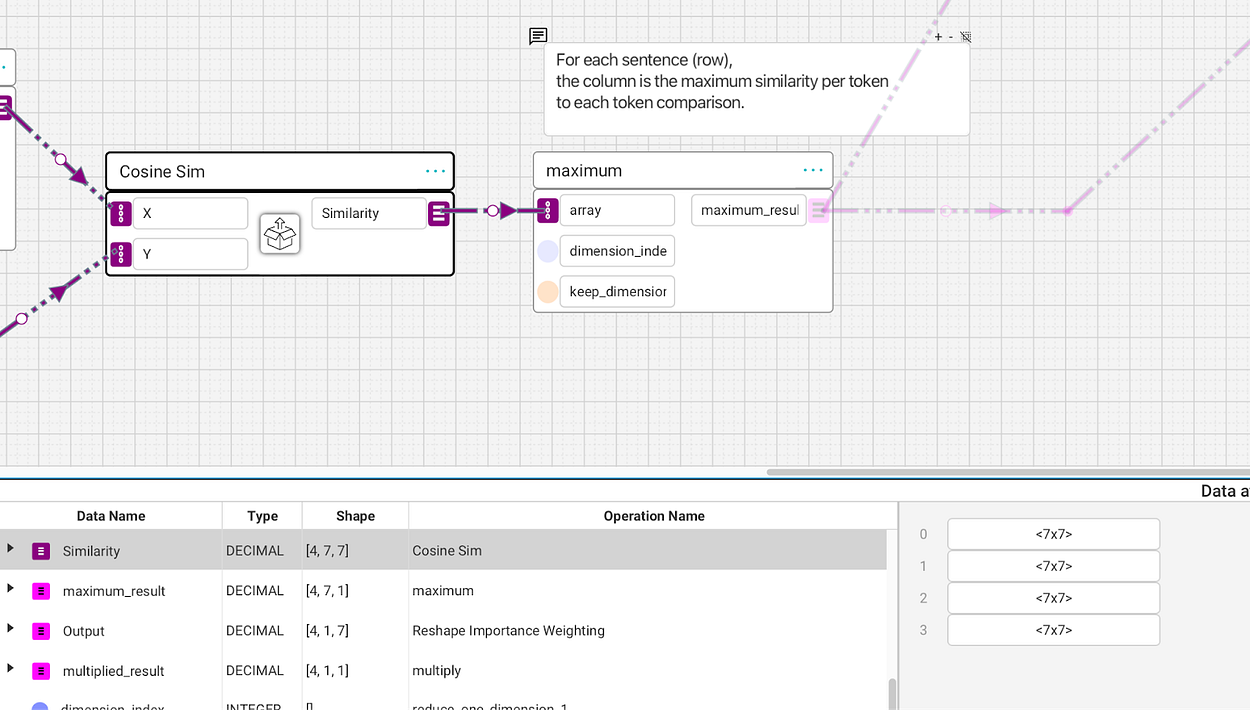Open the 7x7 matrix at index 3
The height and width of the screenshot is (710, 1250).
click(1053, 630)
